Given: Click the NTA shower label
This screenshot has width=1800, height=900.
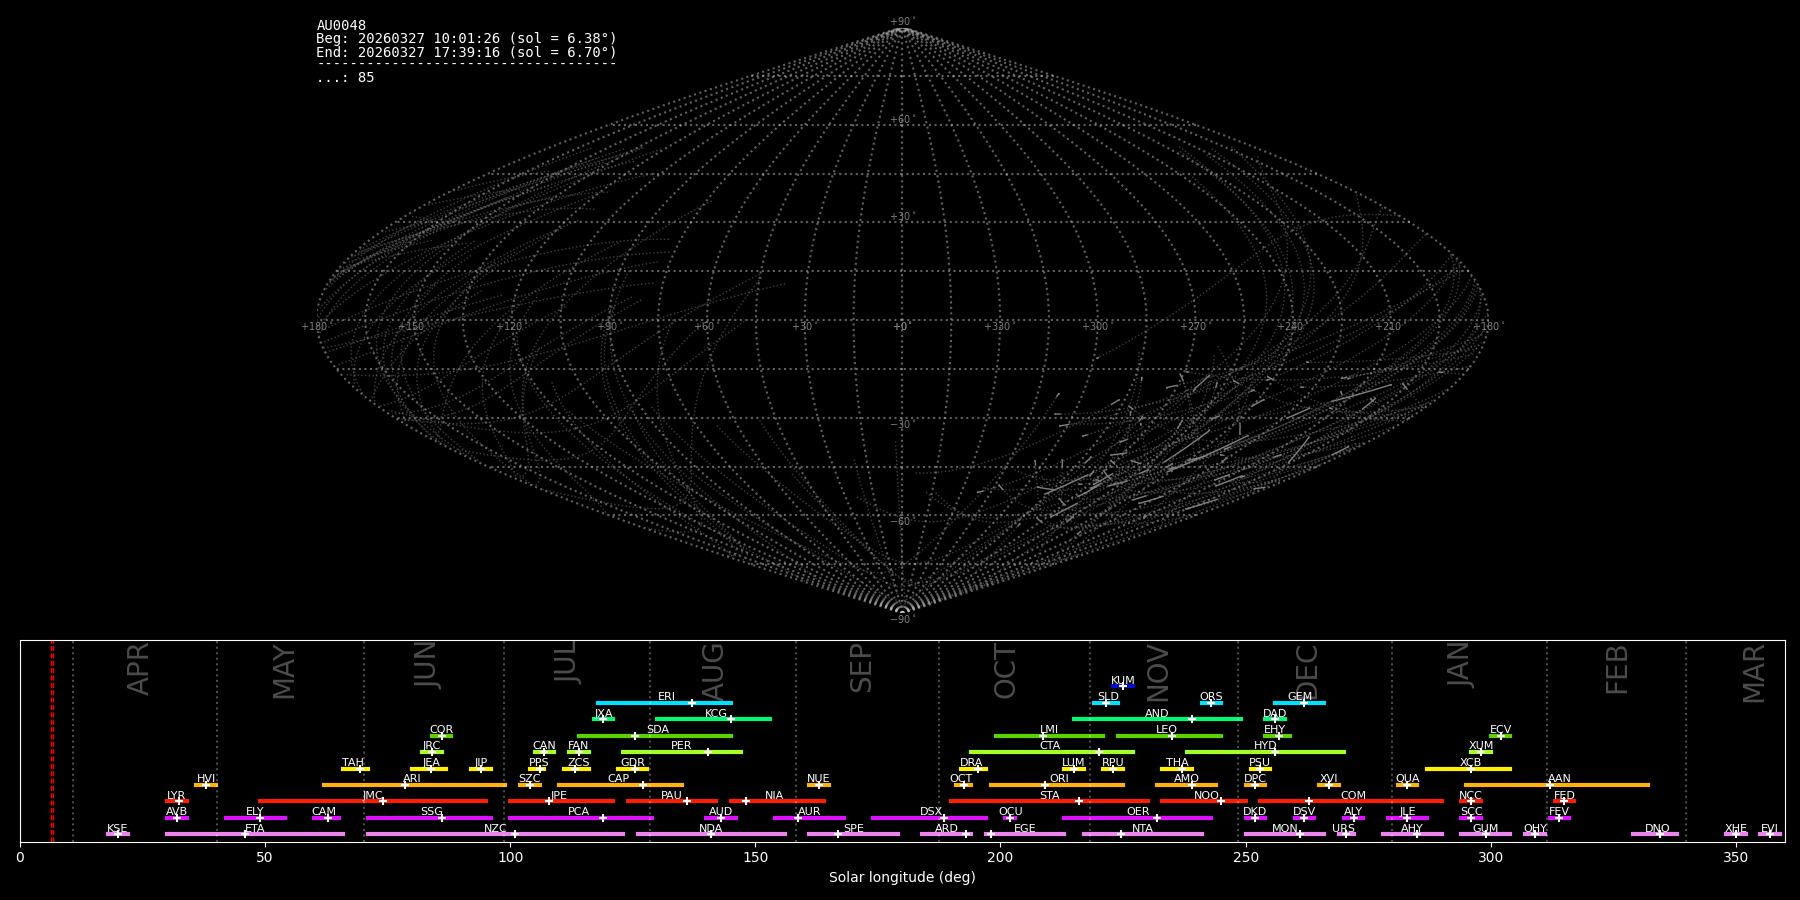Looking at the screenshot, I should tap(1142, 829).
